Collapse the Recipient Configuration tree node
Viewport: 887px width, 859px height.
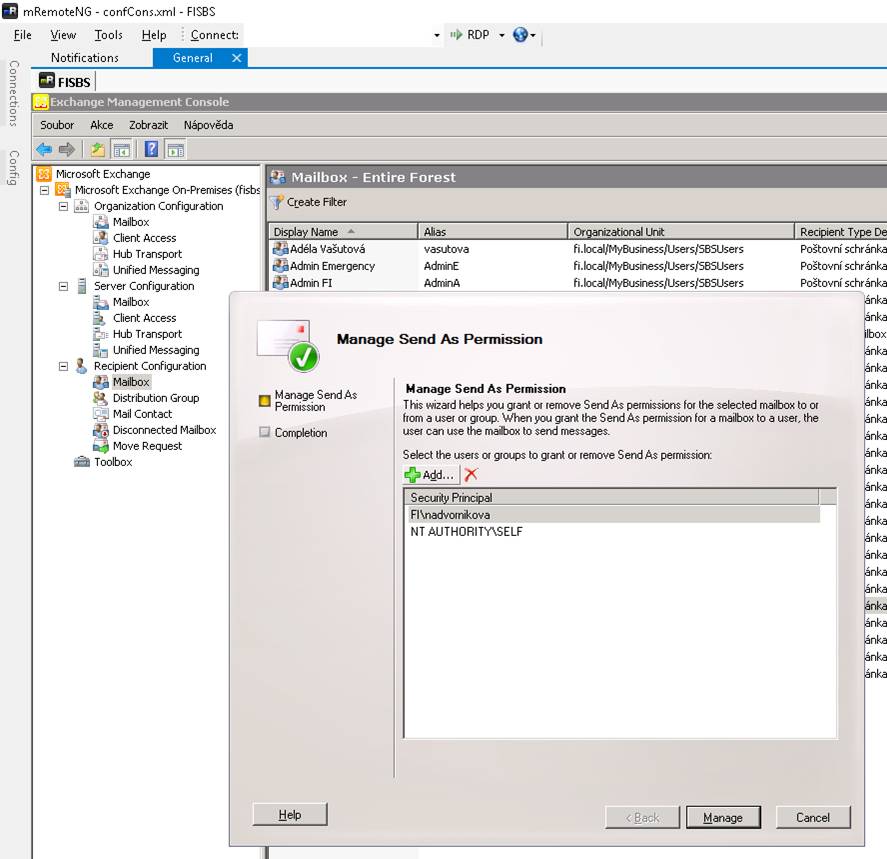pos(63,366)
